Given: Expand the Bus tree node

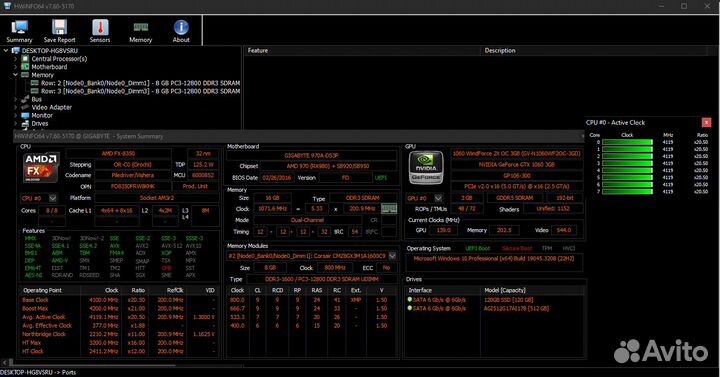Looking at the screenshot, I should [x=16, y=99].
